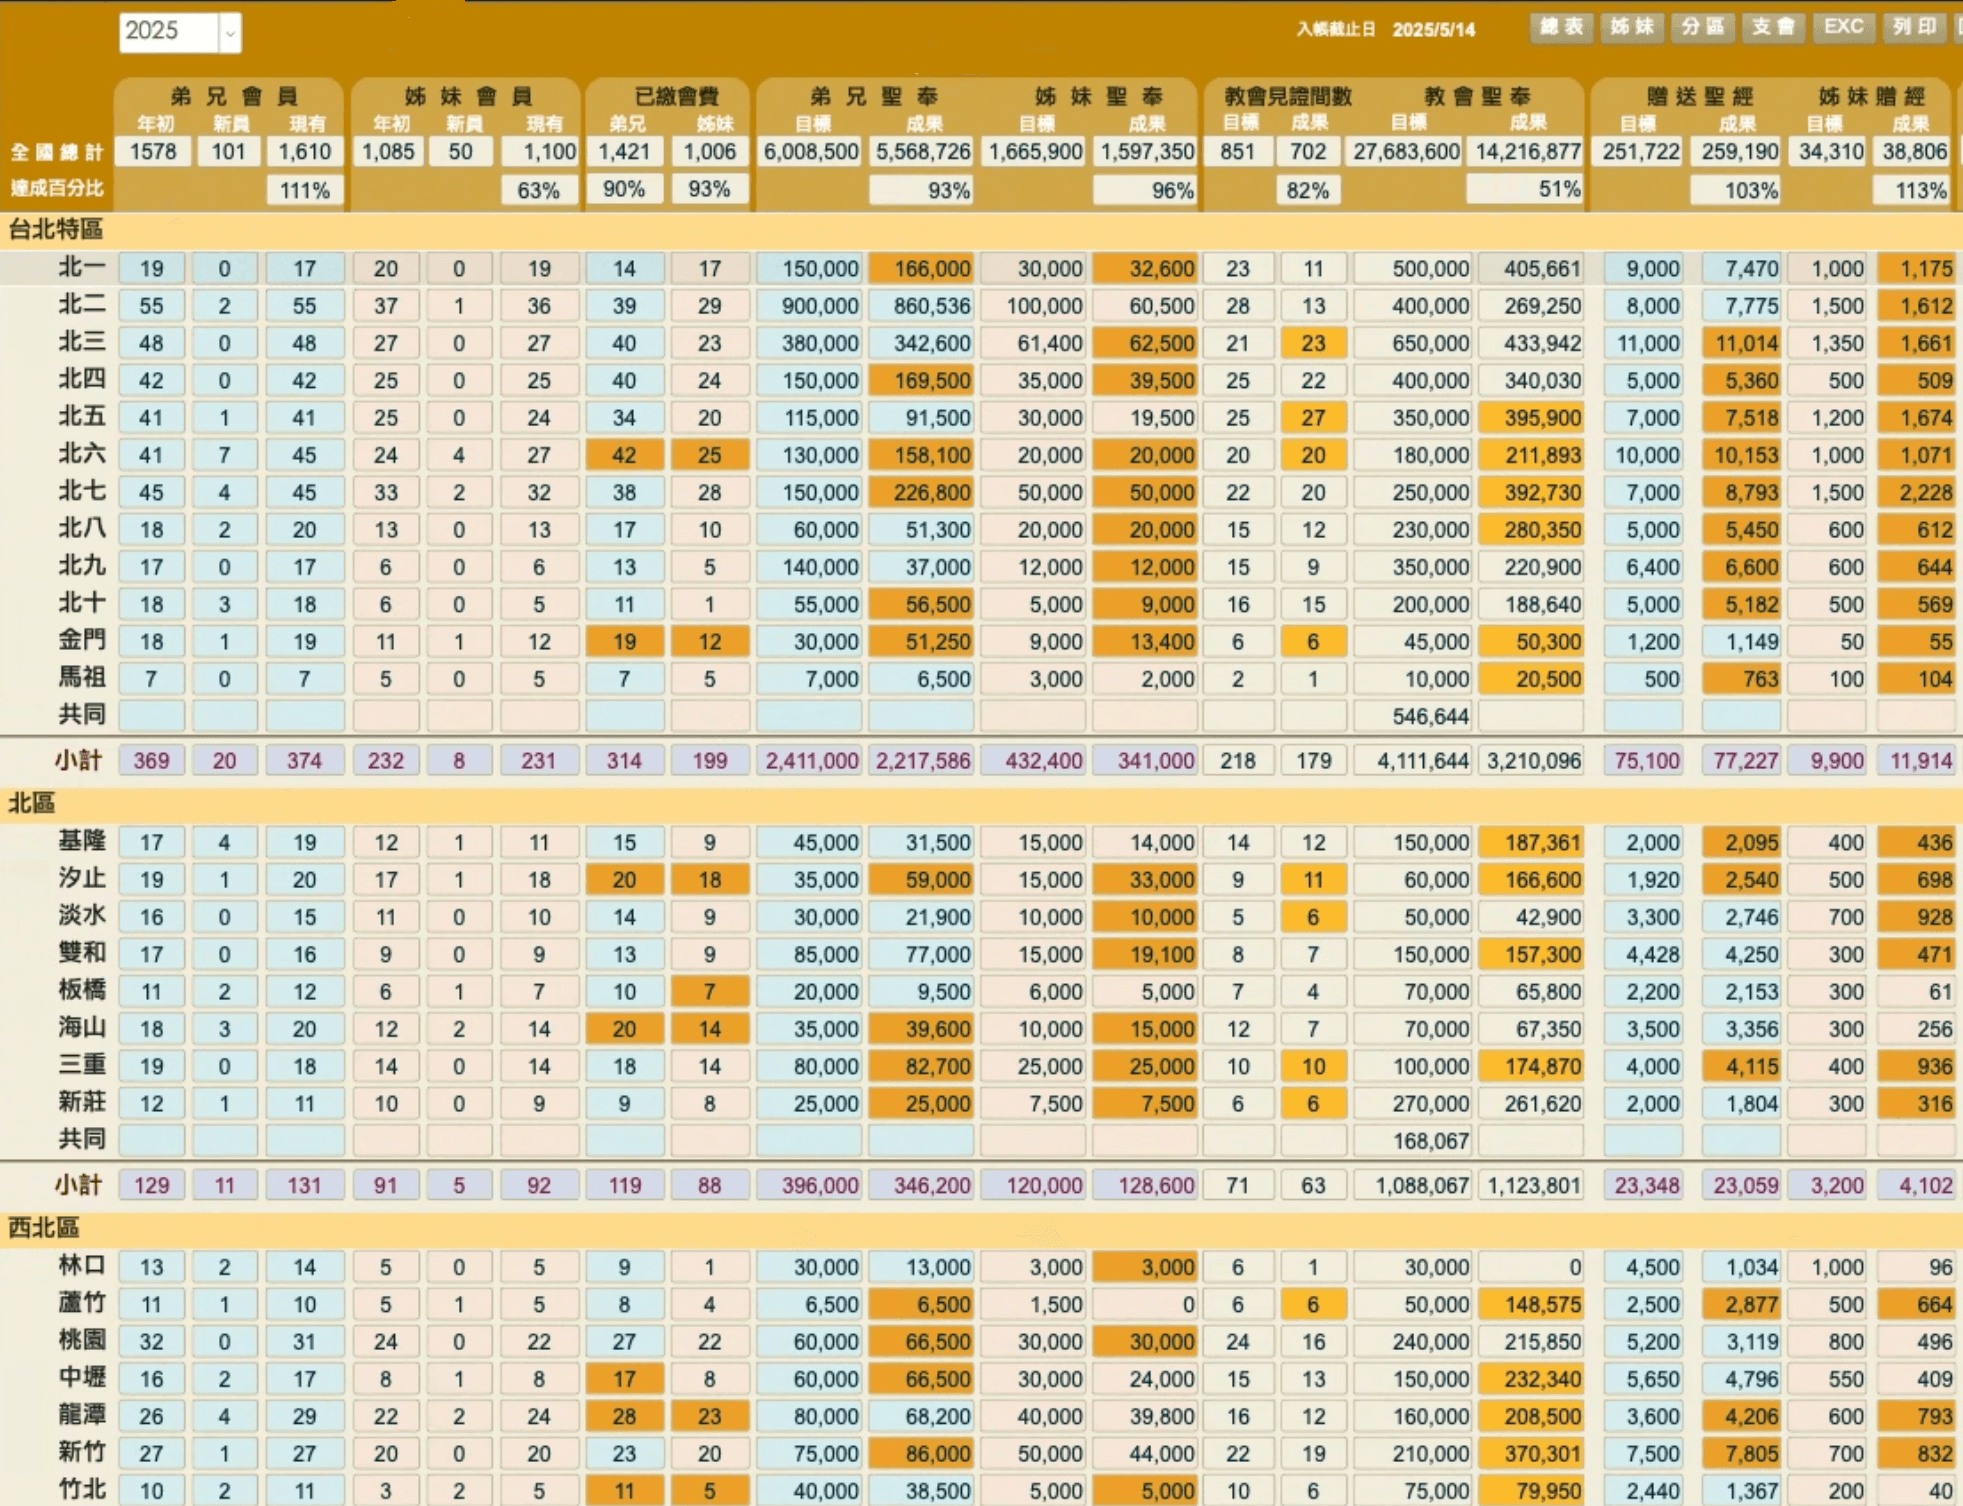The height and width of the screenshot is (1506, 1963).
Task: Select the 北一 row label
Action: (x=81, y=268)
